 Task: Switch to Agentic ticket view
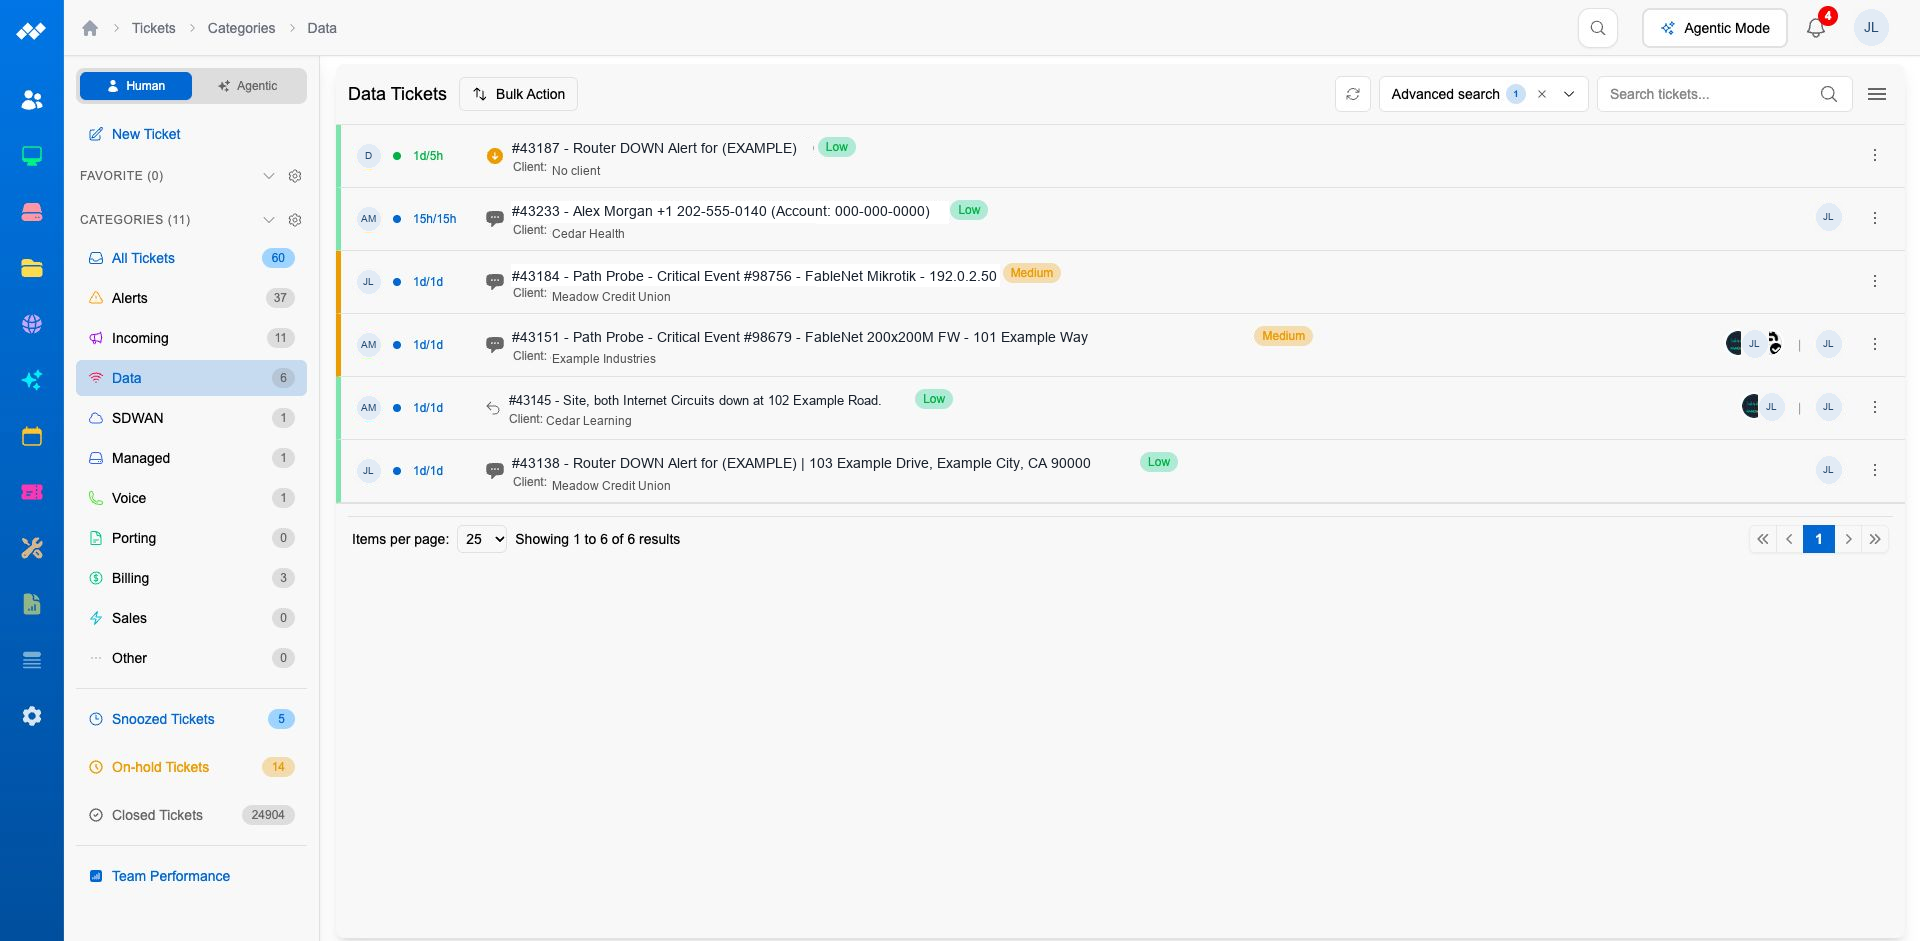[x=248, y=86]
